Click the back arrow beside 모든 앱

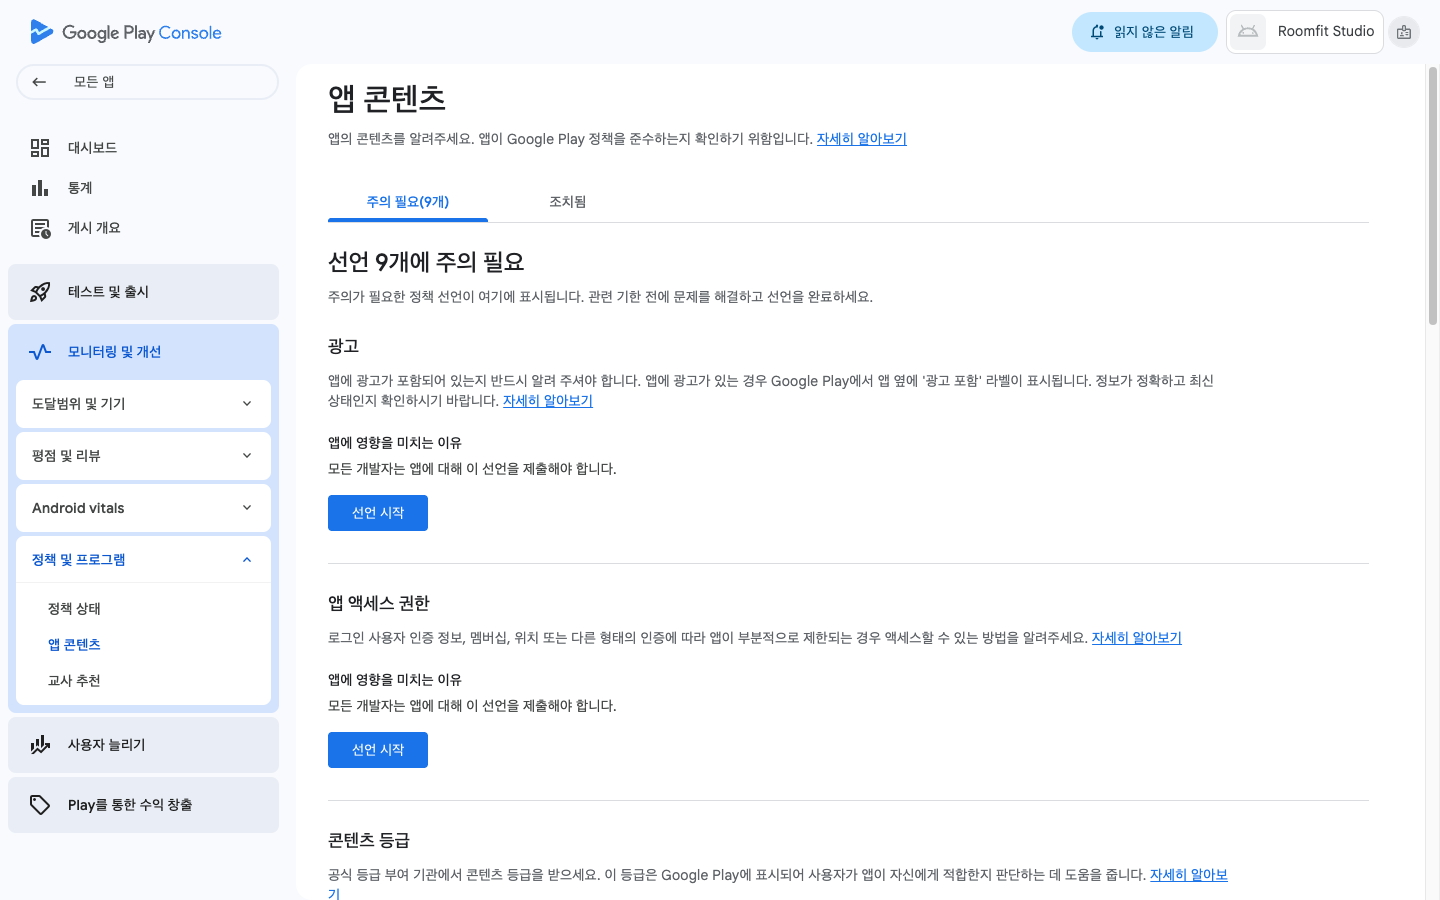pos(39,82)
